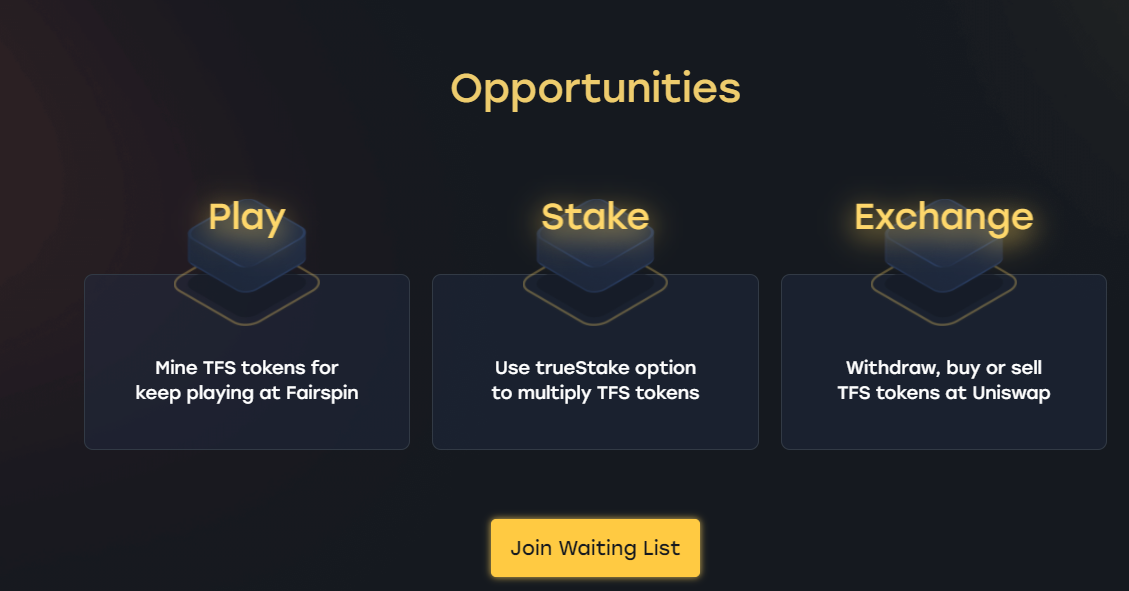Viewport: 1129px width, 591px height.
Task: Click the Join Waiting List button
Action: click(595, 548)
